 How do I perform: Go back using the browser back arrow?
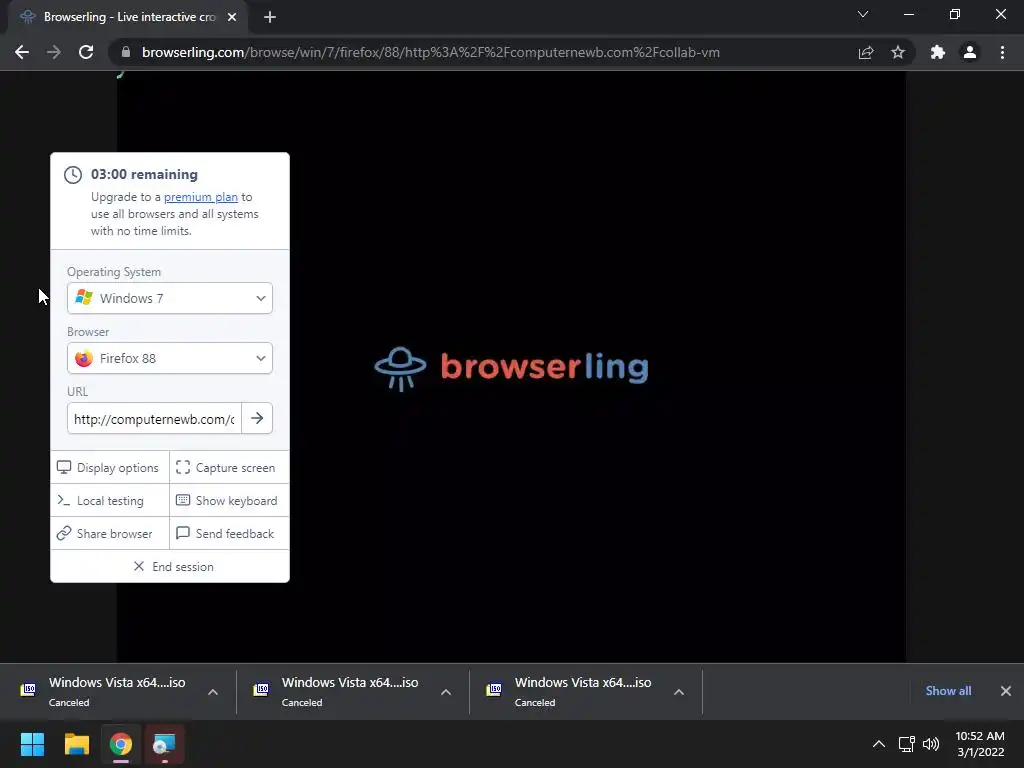[x=22, y=52]
